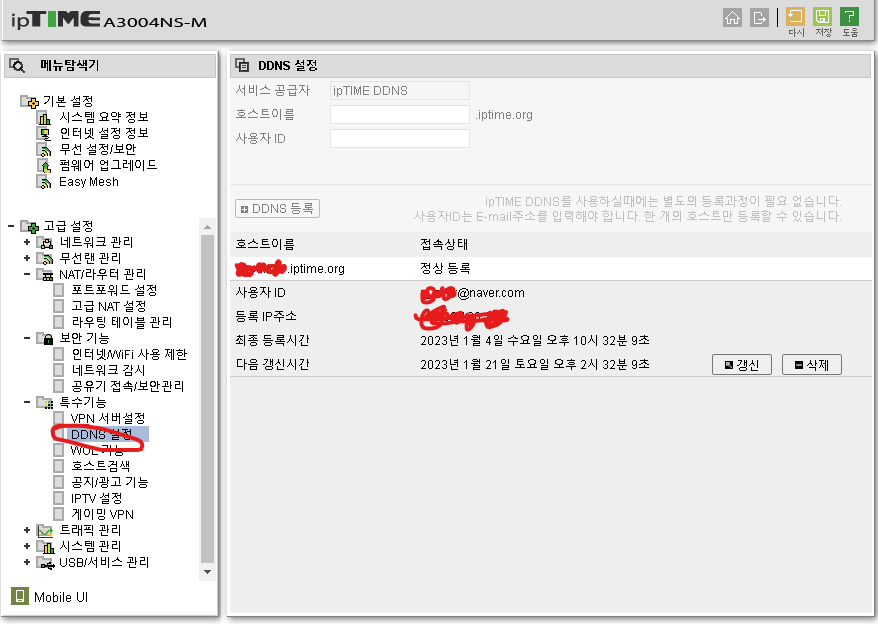The width and height of the screenshot is (878, 627).
Task: Expand the 시스템 관리 node
Action: click(x=27, y=546)
